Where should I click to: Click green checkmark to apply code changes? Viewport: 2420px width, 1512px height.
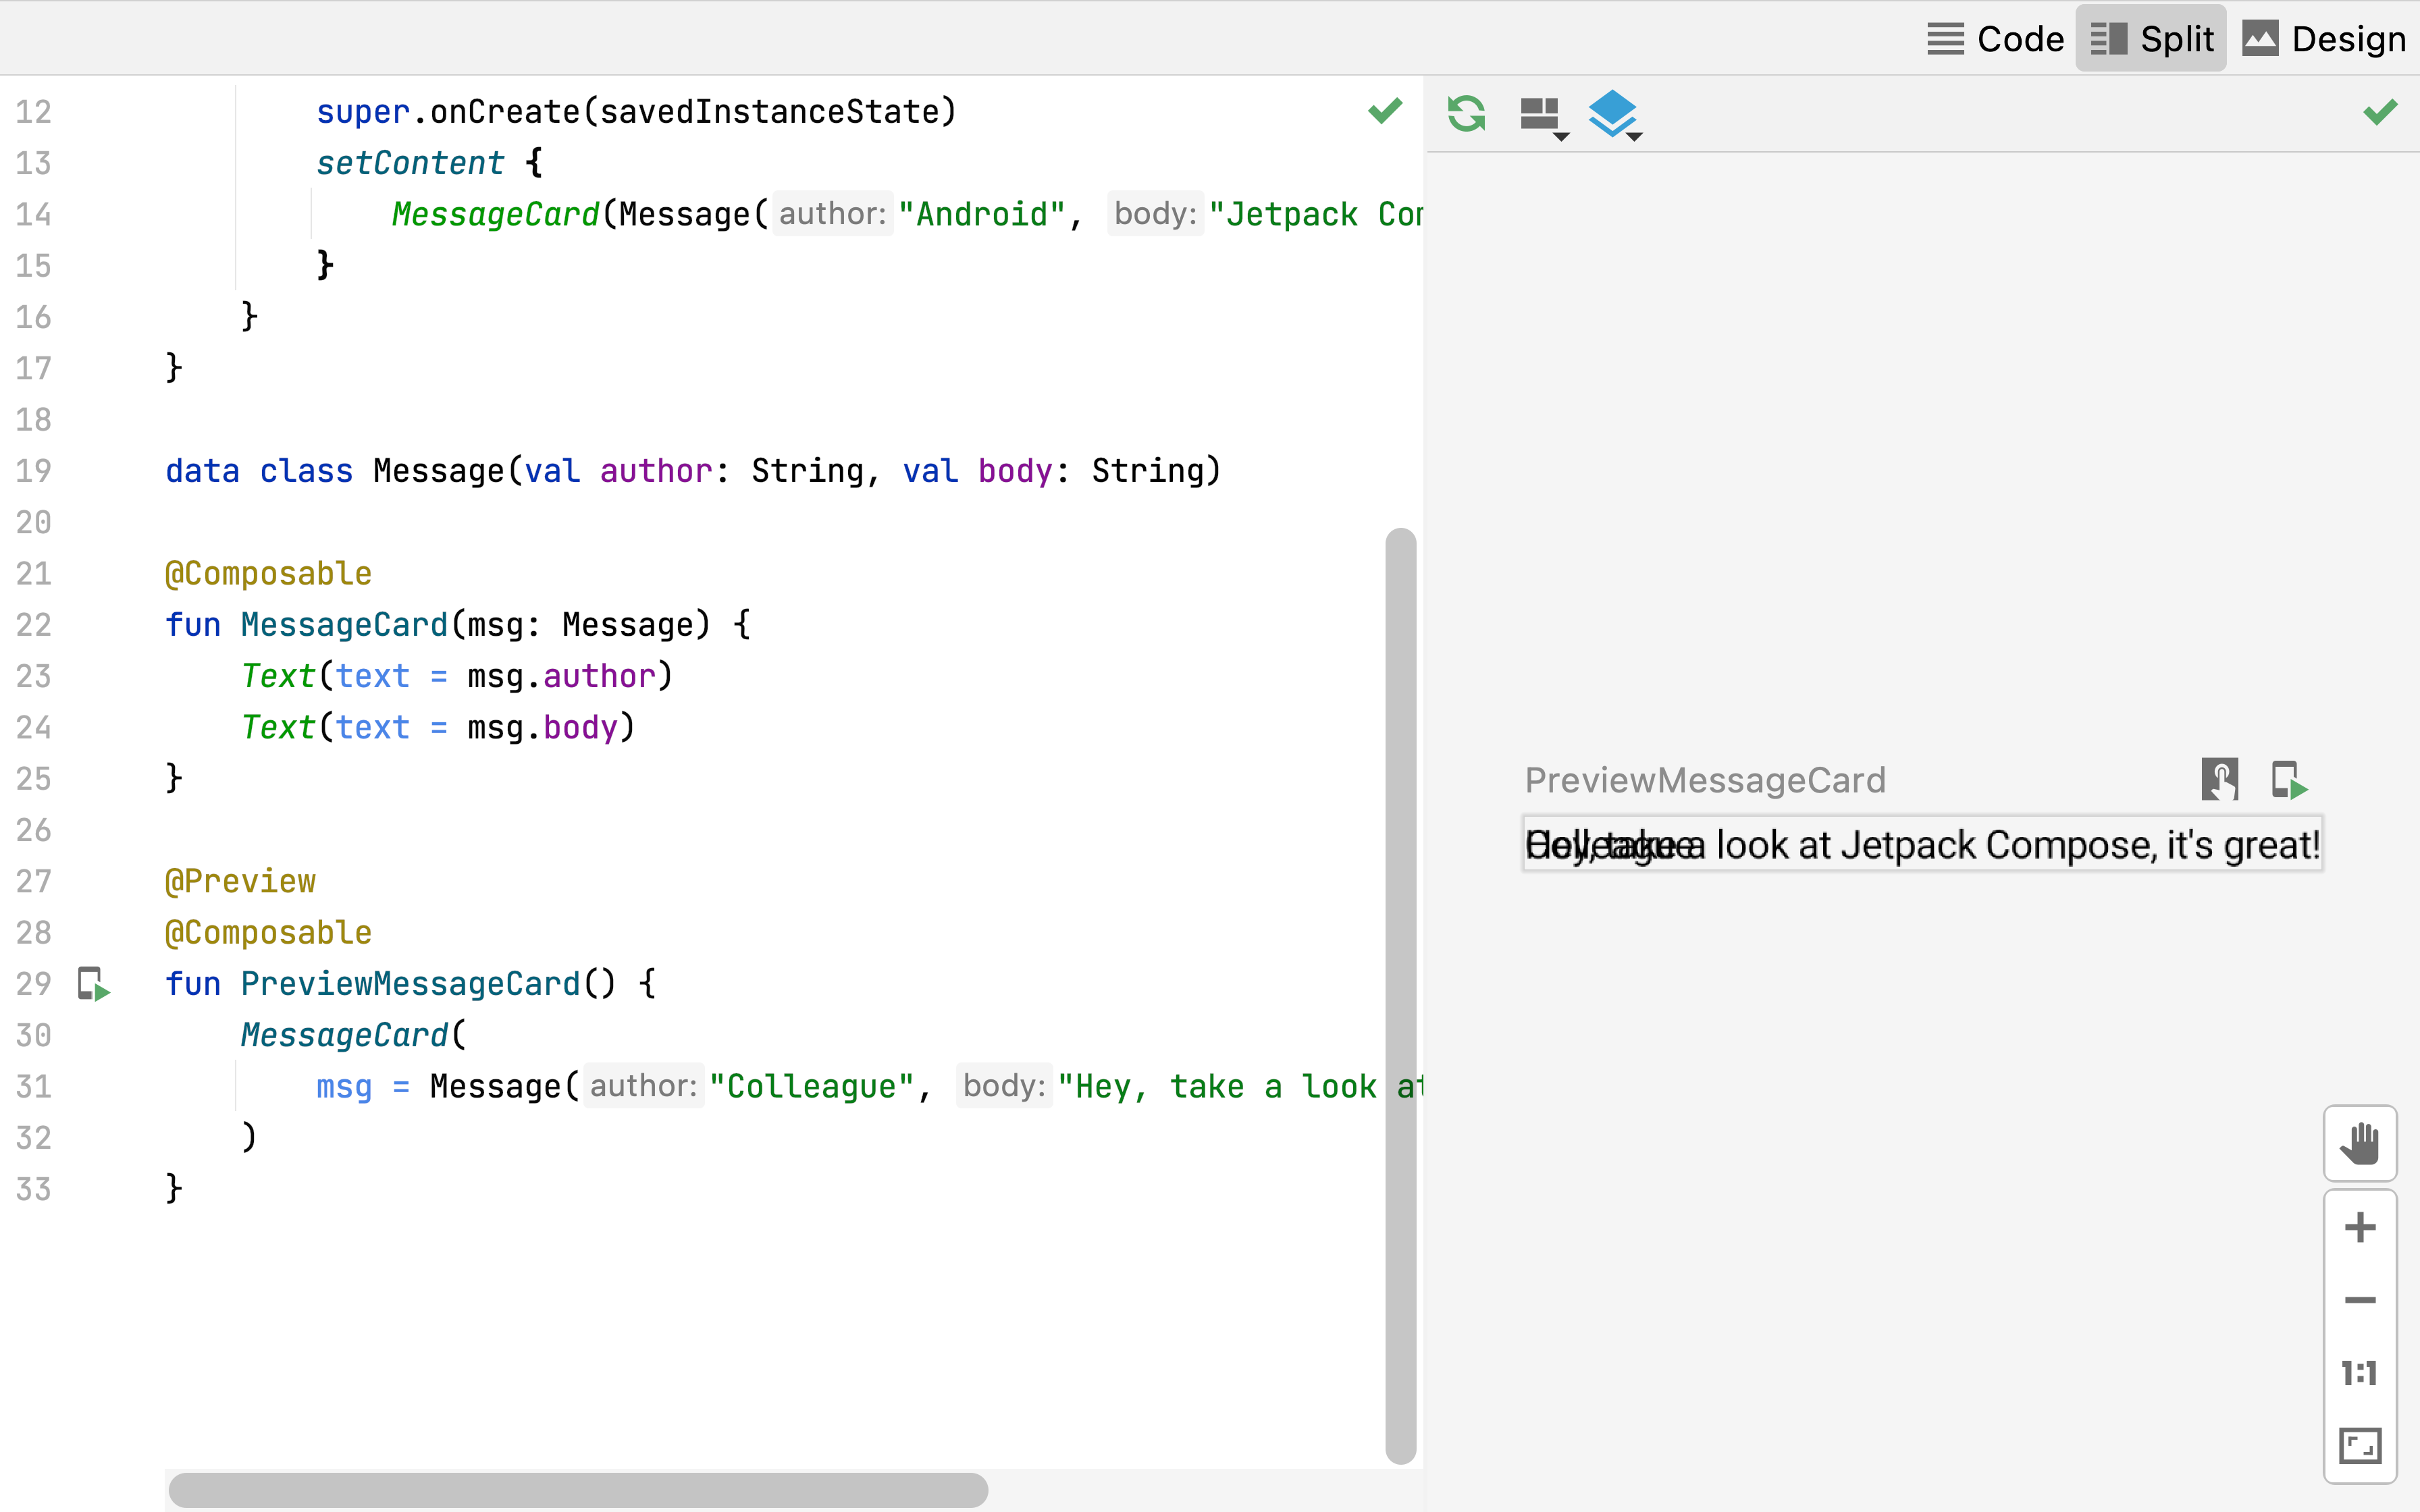pyautogui.click(x=1385, y=110)
